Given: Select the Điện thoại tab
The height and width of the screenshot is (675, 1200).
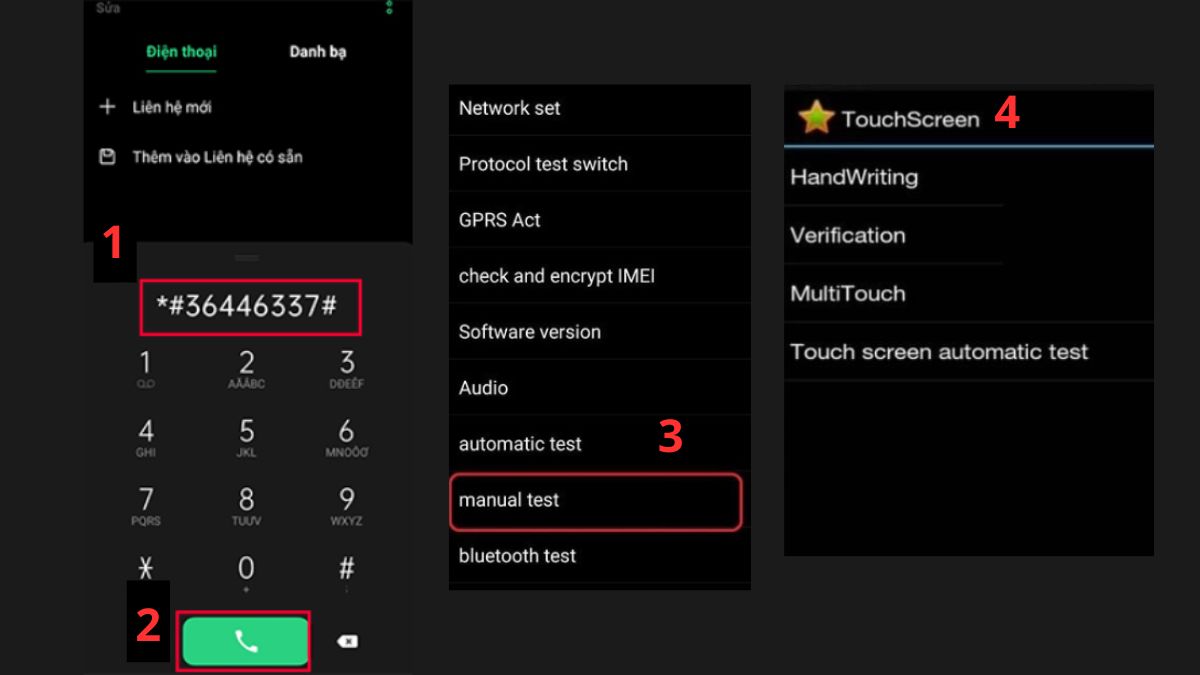Looking at the screenshot, I should click(180, 52).
